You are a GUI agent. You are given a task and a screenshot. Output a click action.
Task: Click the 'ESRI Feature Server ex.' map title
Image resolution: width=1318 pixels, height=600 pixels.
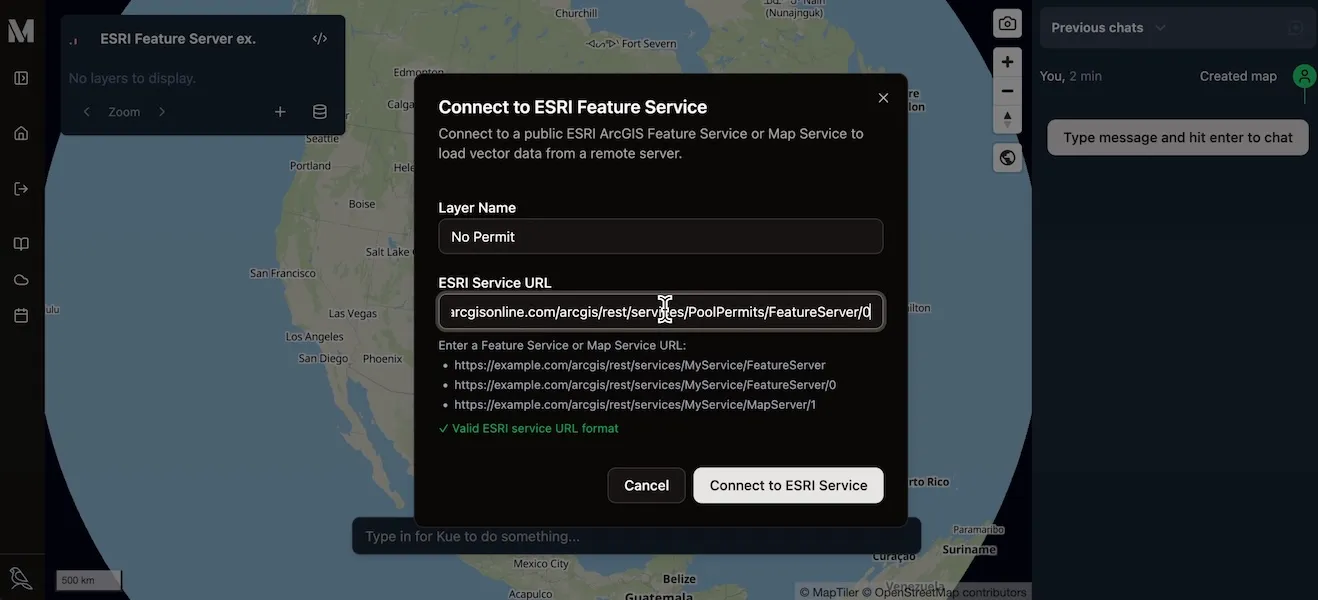(178, 39)
